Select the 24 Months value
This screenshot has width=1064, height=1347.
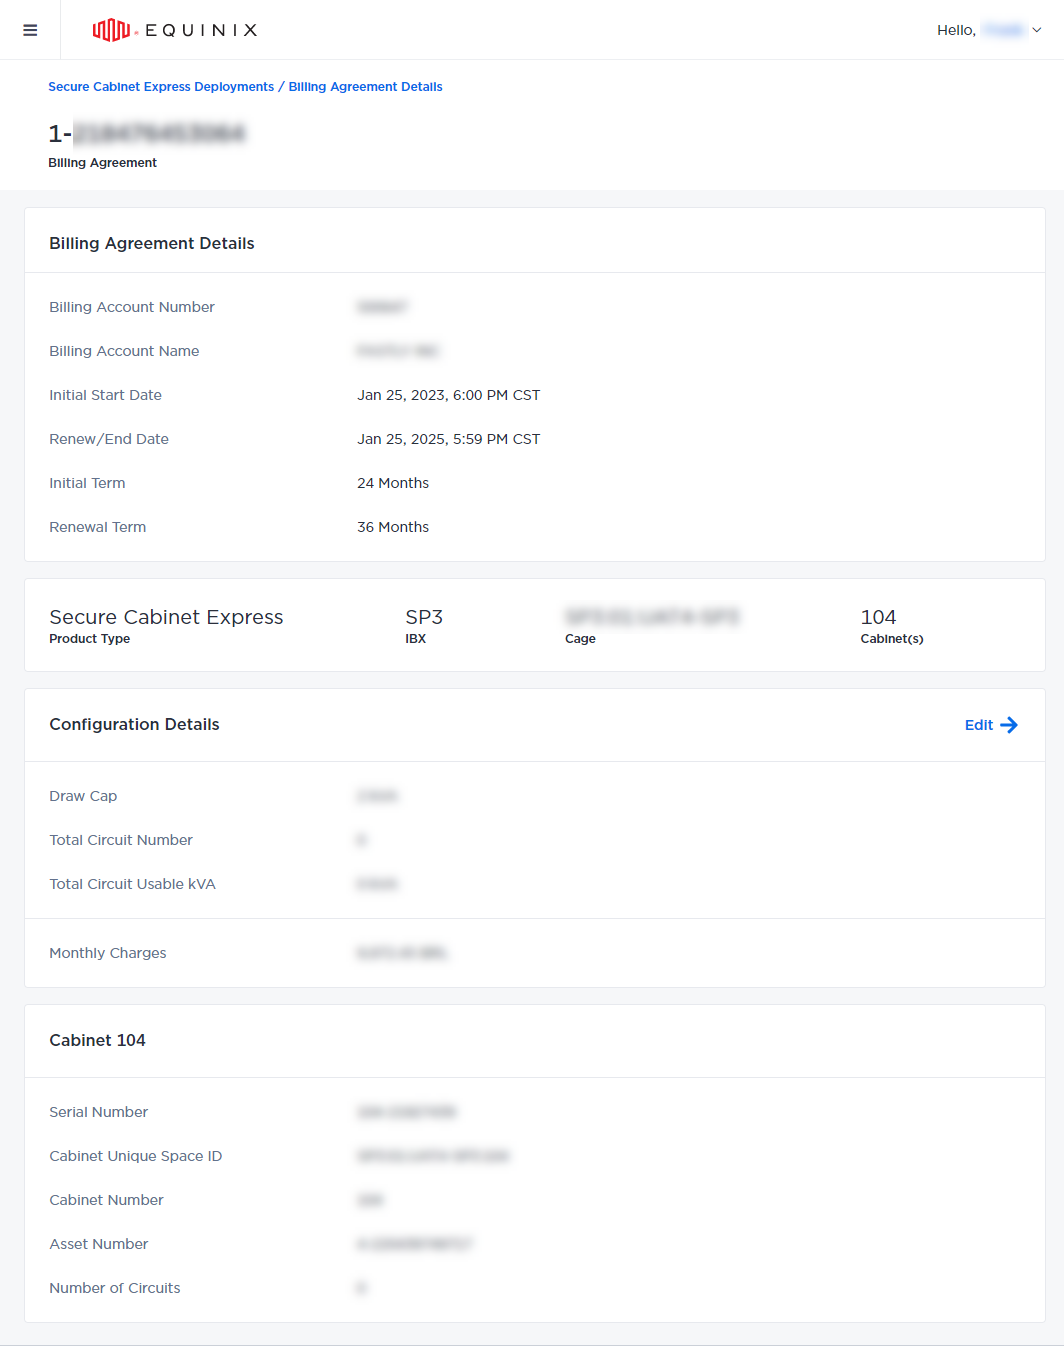click(x=393, y=483)
